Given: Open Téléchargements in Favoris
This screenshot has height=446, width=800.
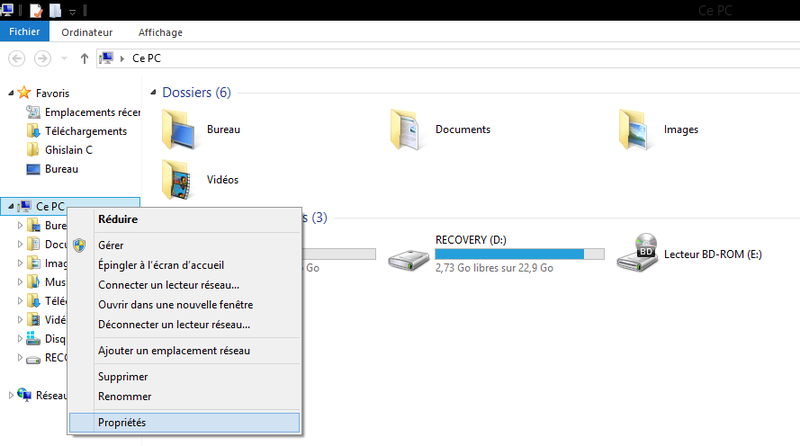Looking at the screenshot, I should 77,131.
